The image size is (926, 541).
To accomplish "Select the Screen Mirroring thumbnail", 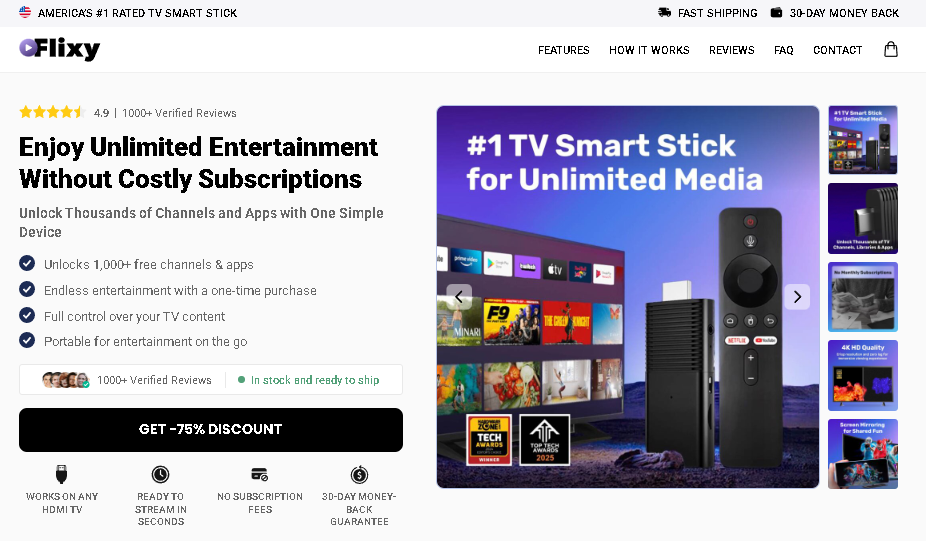I will (863, 454).
